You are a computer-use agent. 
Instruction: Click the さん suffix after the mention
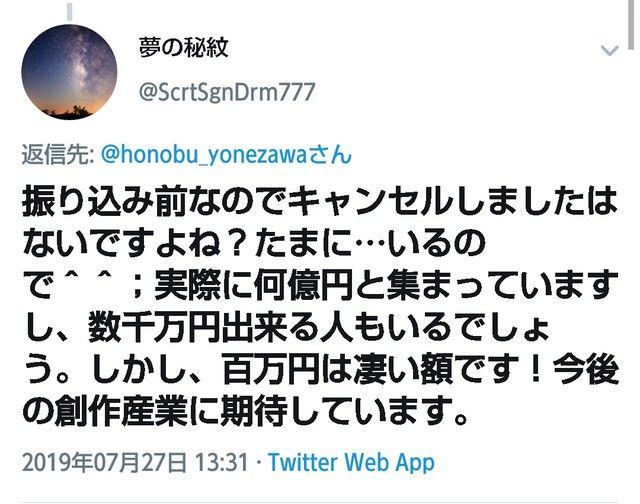pyautogui.click(x=328, y=155)
